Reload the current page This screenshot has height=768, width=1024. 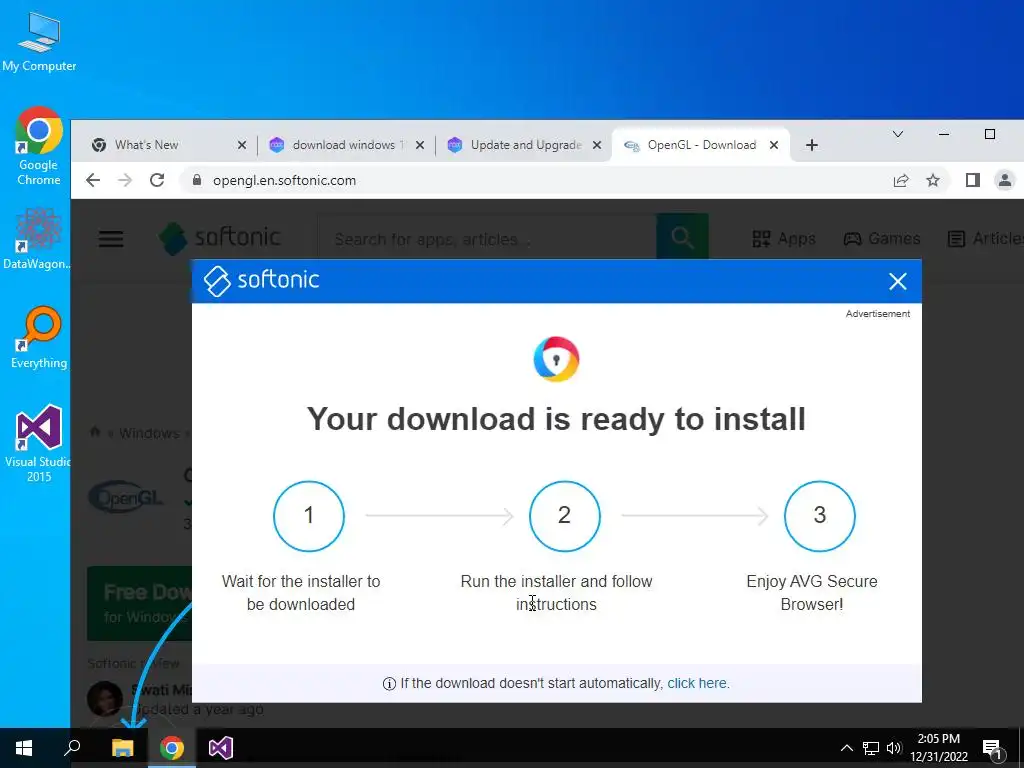tap(157, 180)
